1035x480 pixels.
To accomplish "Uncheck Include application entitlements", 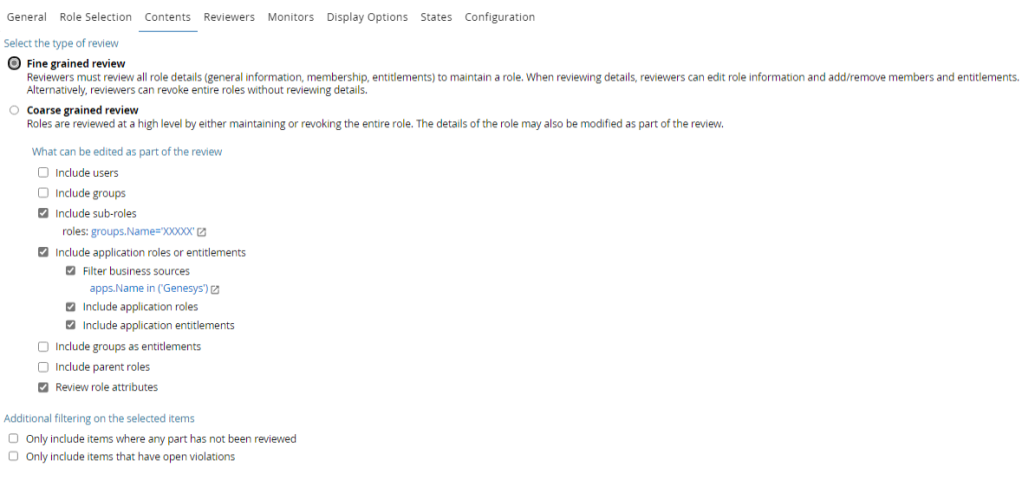I will pos(71,325).
